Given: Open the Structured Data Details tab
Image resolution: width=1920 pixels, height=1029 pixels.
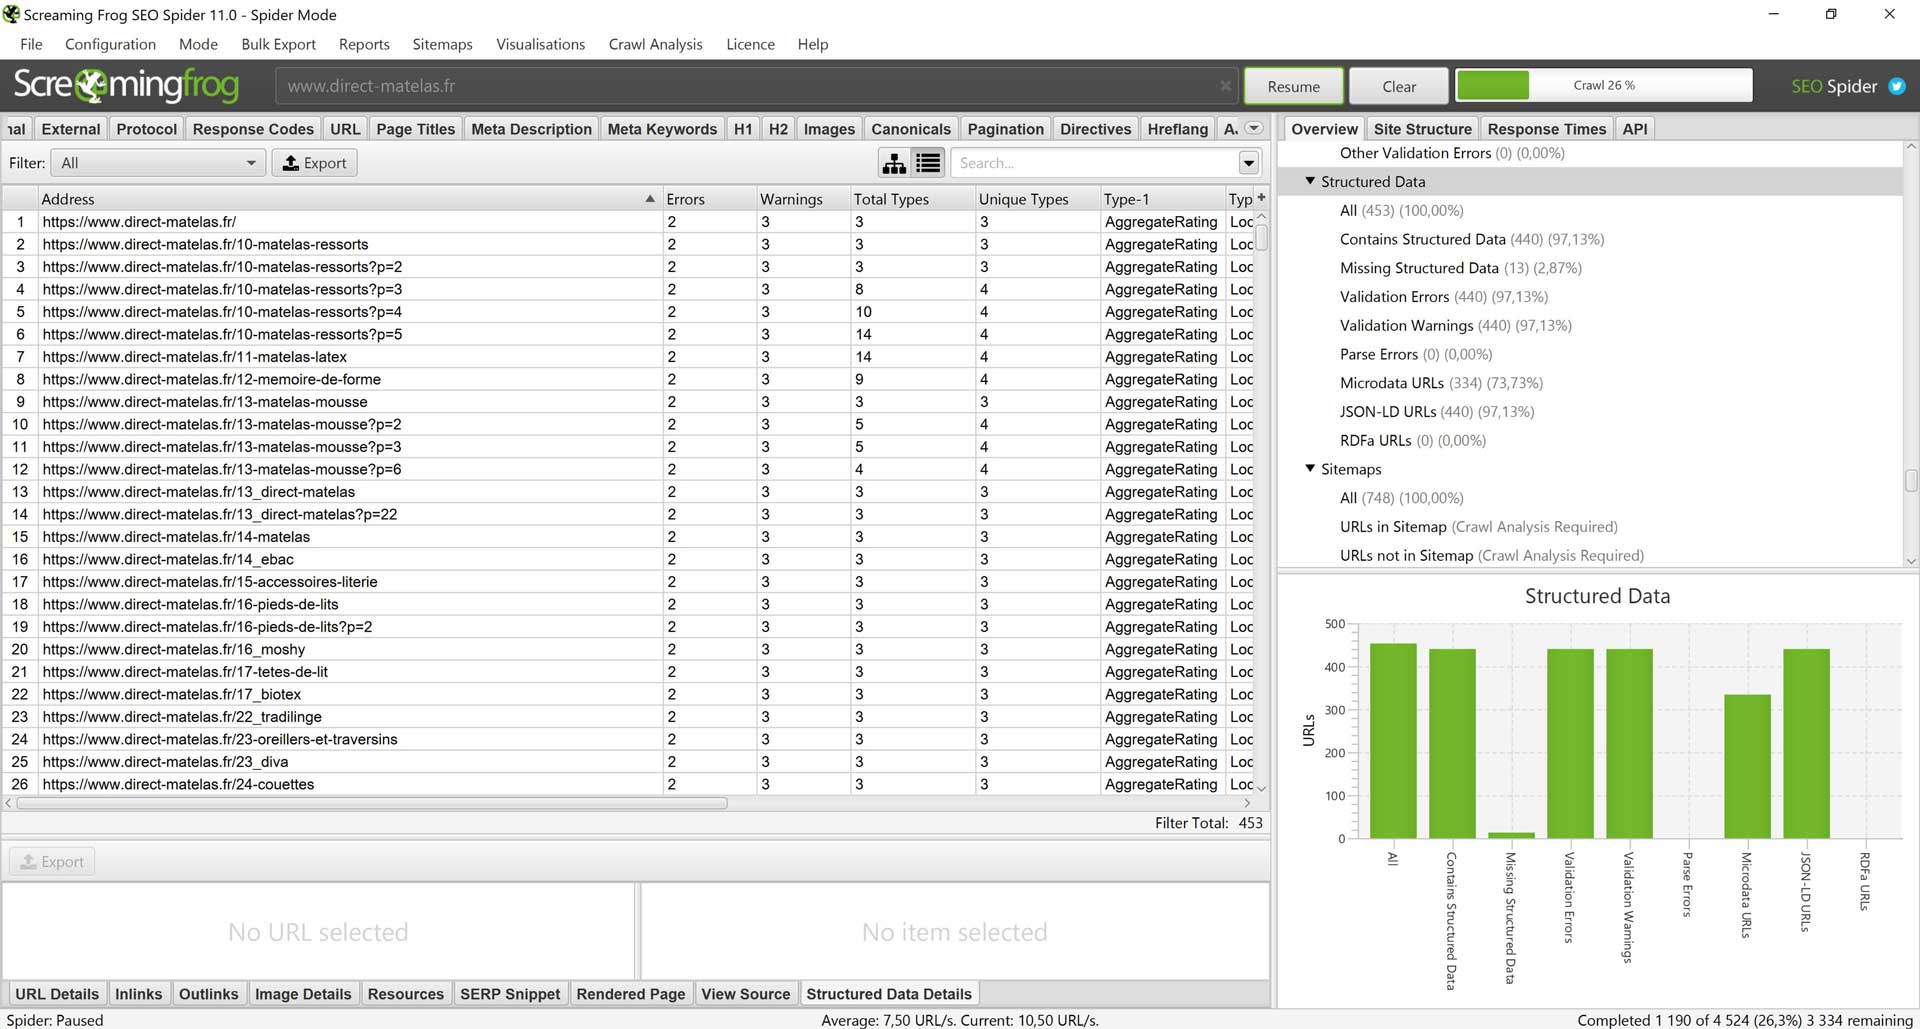Looking at the screenshot, I should click(889, 994).
